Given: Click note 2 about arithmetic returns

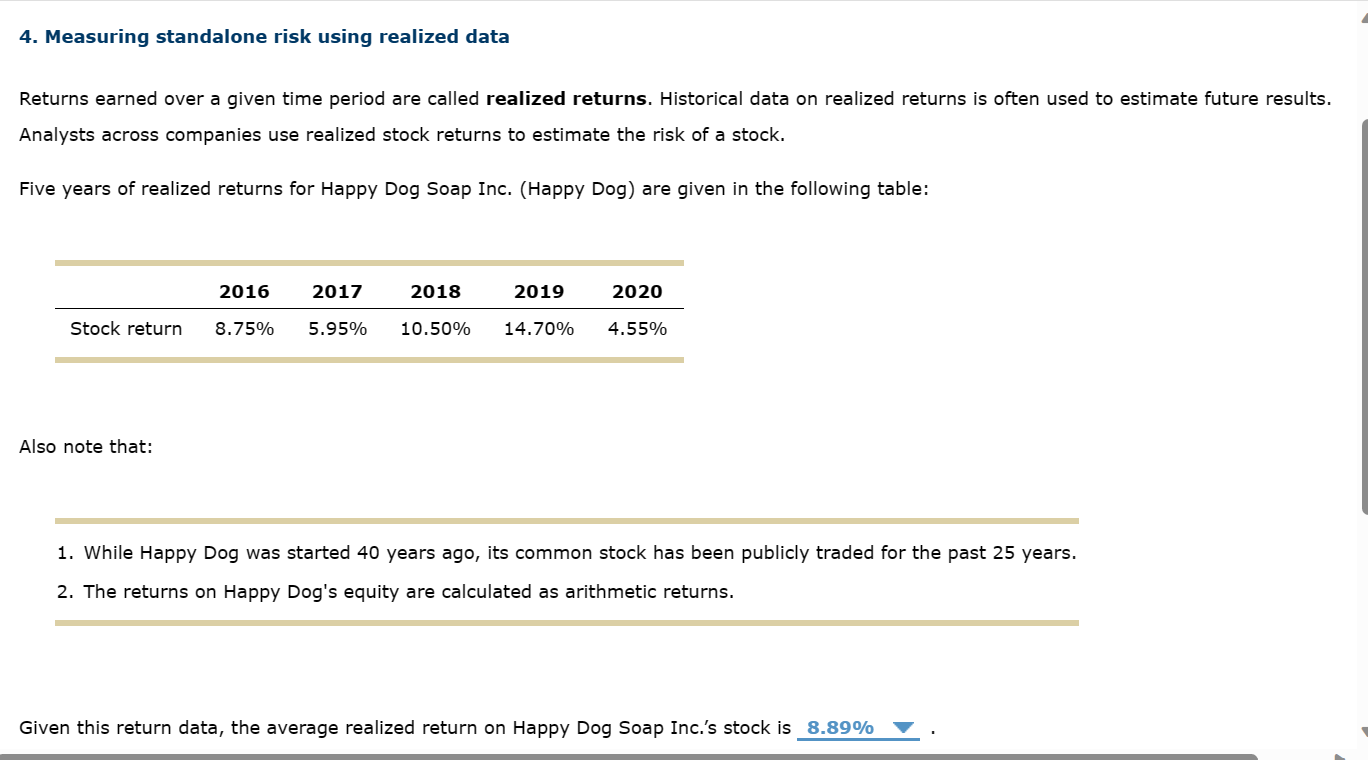Looking at the screenshot, I should point(407,591).
